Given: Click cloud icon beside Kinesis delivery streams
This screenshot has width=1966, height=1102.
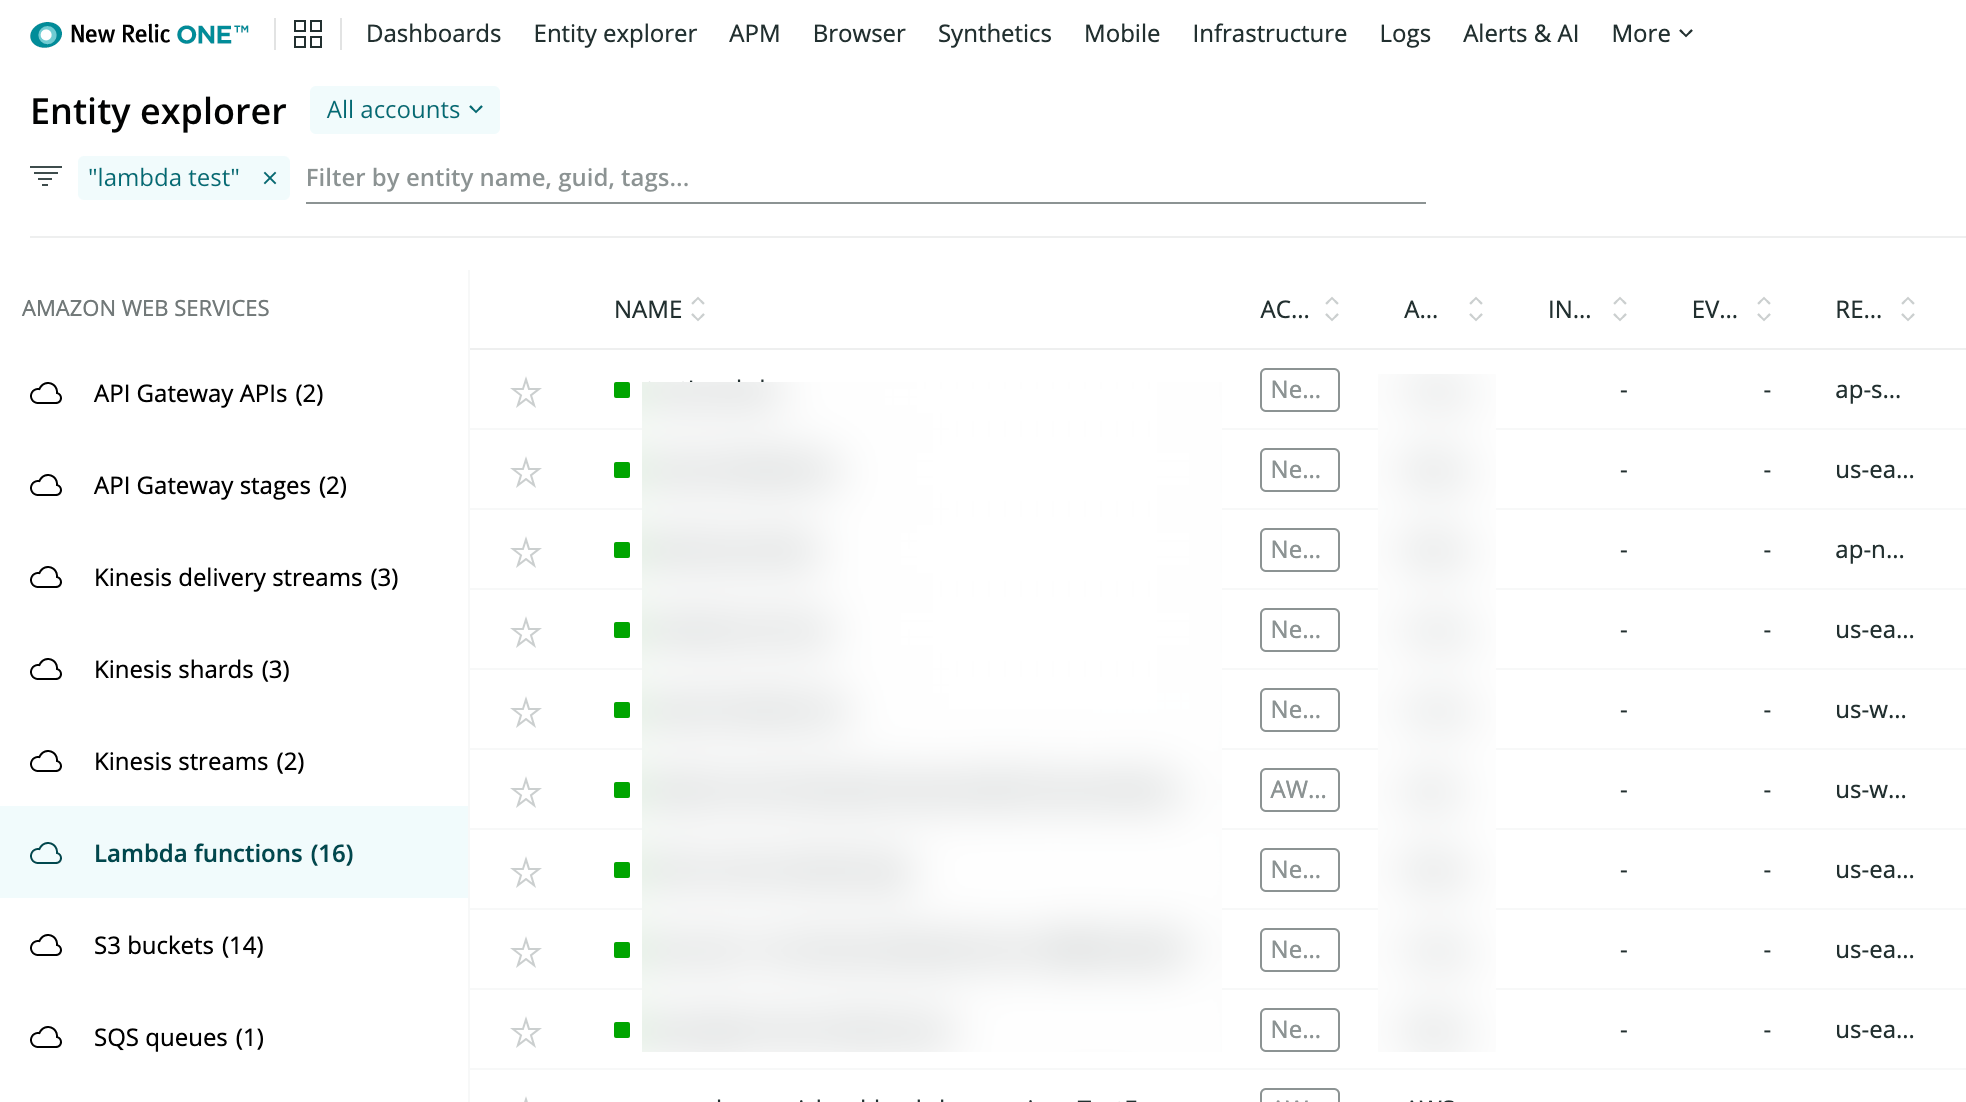Looking at the screenshot, I should [x=46, y=577].
